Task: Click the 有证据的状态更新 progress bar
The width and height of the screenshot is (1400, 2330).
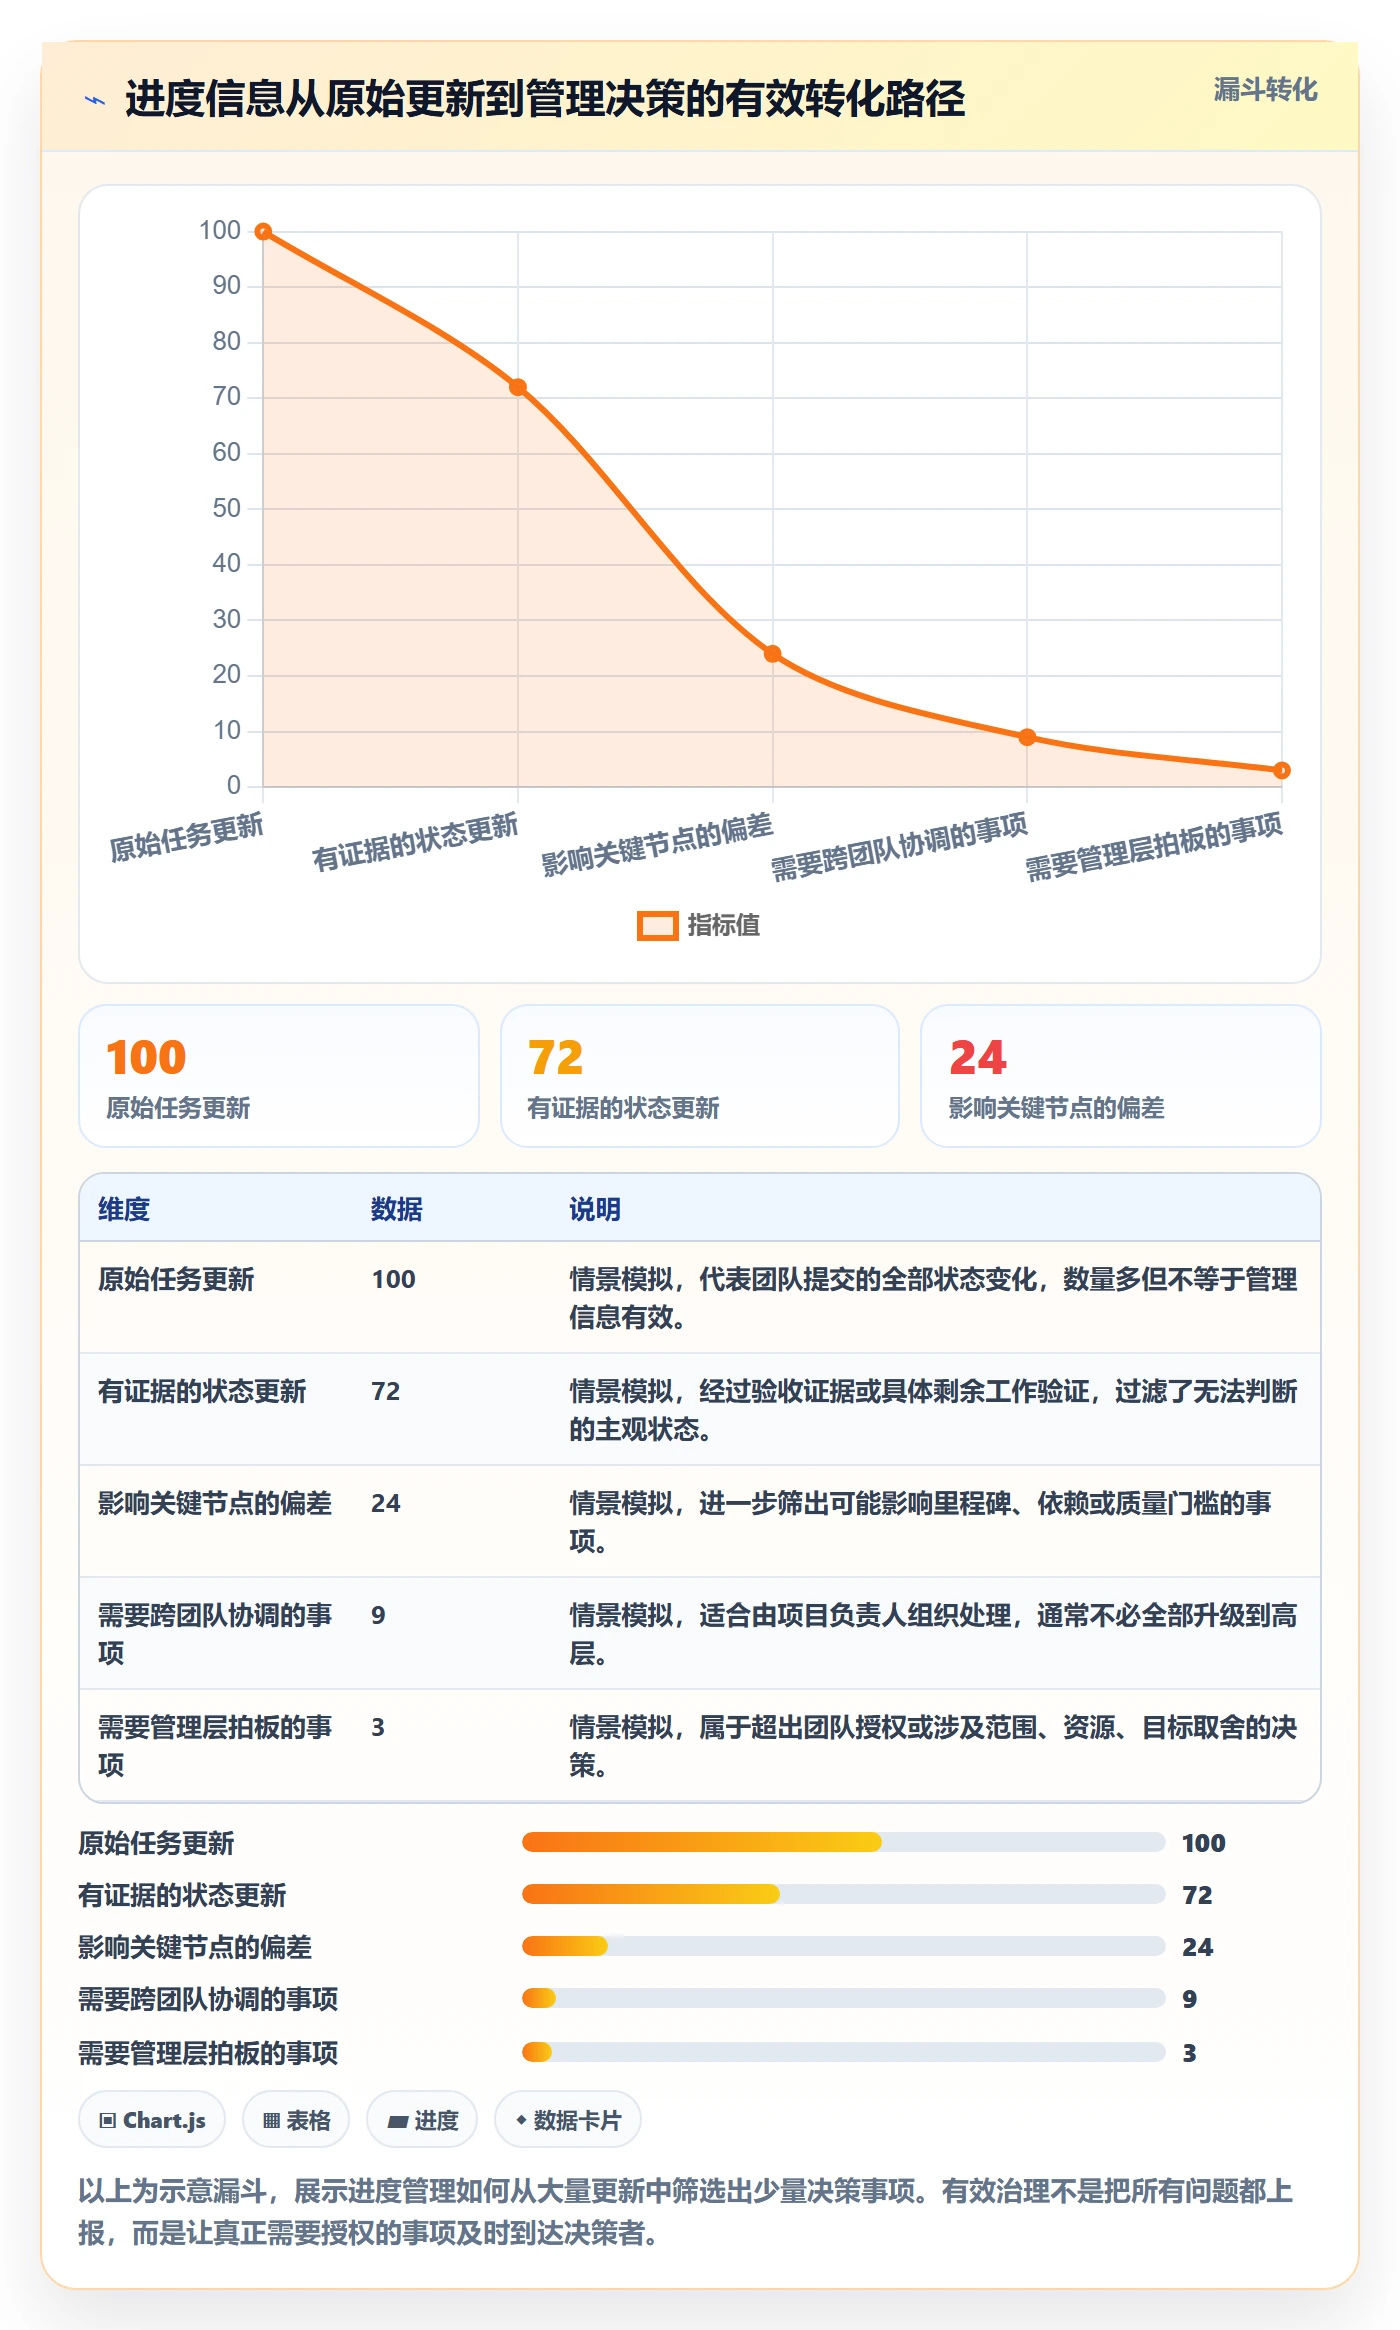Action: (844, 1894)
